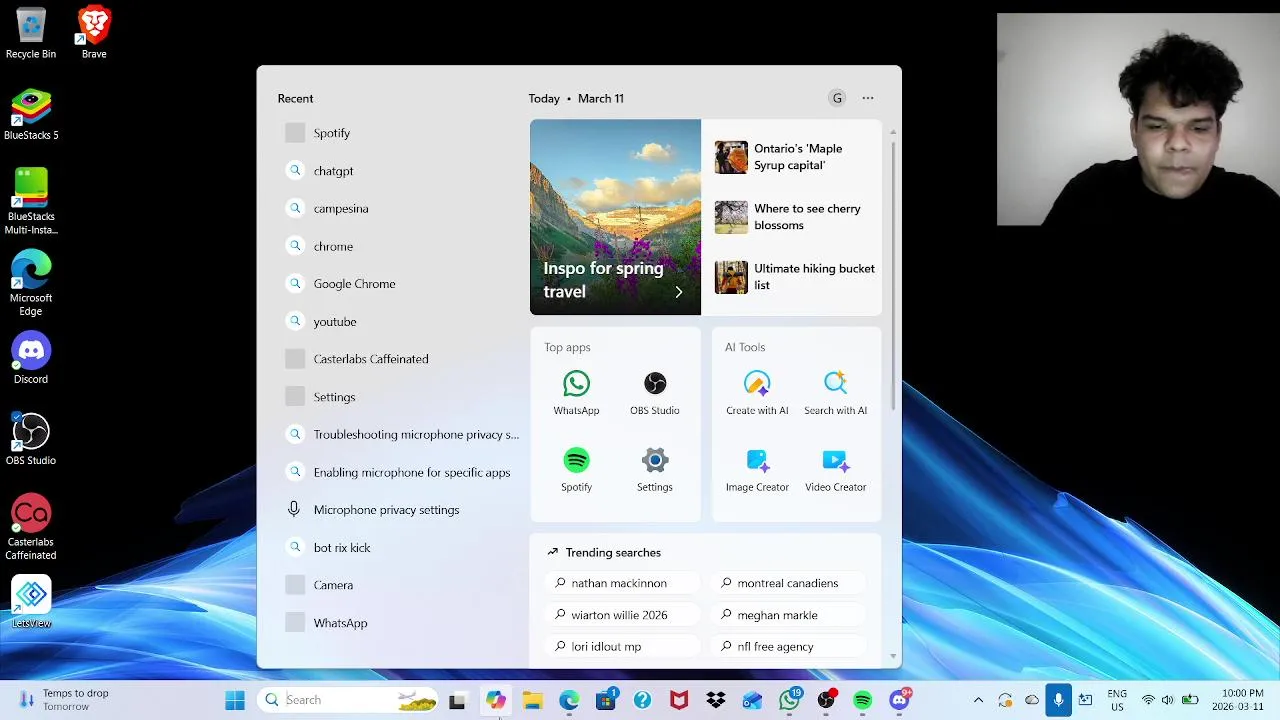Open Create with AI tool
This screenshot has width=1280, height=720.
(757, 392)
